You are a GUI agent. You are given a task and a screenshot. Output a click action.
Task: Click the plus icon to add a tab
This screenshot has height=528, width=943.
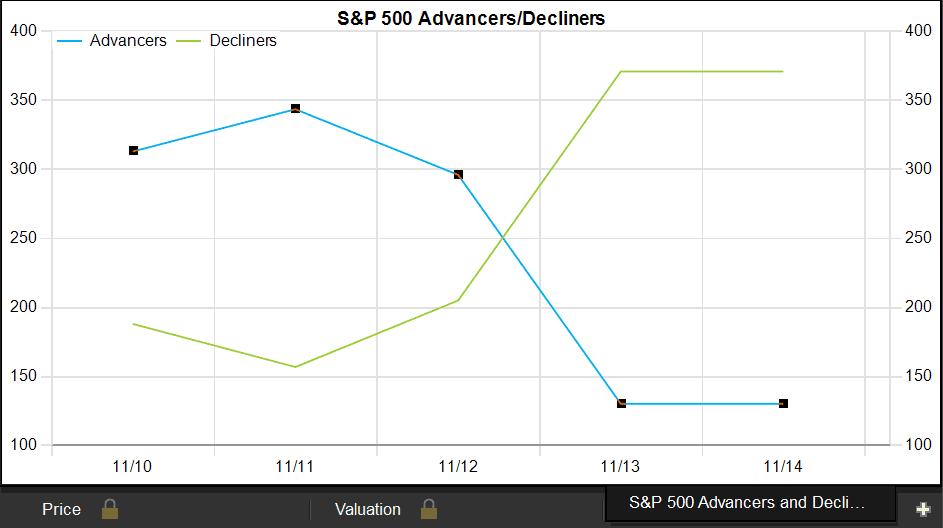click(922, 509)
